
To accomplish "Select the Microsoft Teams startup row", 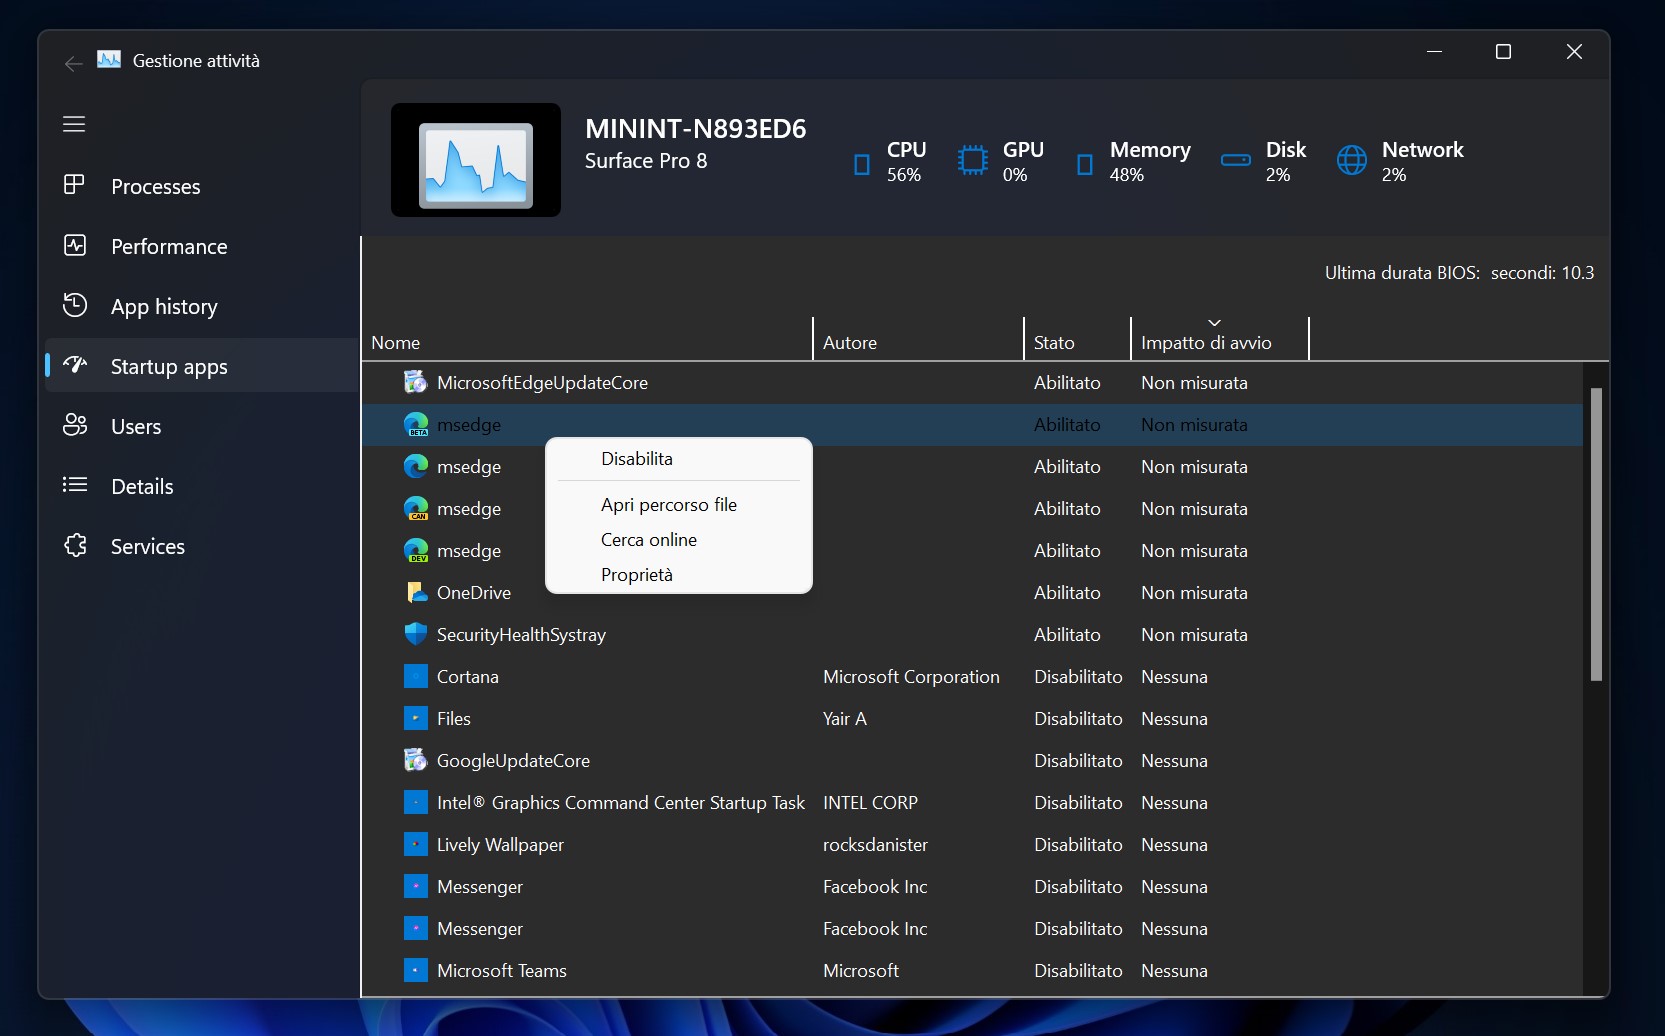I will coord(501,971).
